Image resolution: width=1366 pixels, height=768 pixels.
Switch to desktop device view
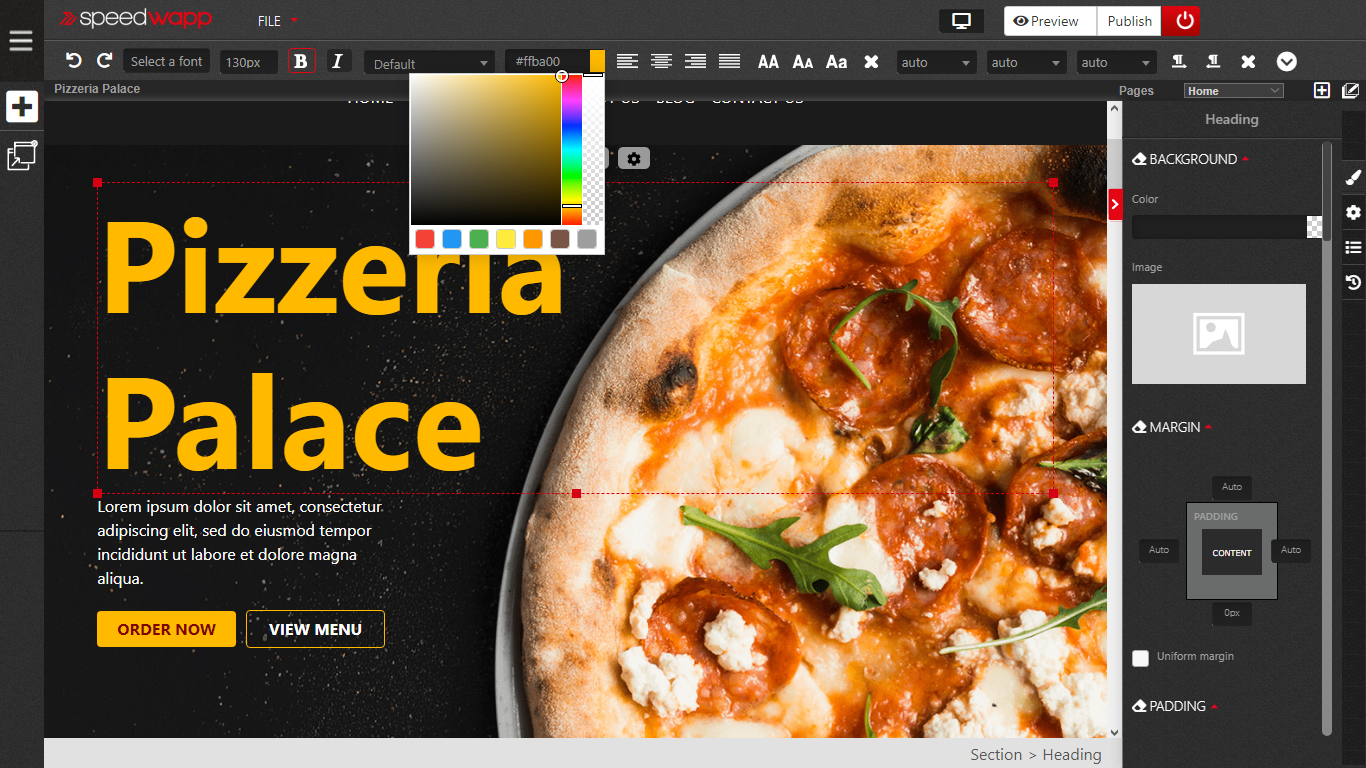click(x=961, y=21)
